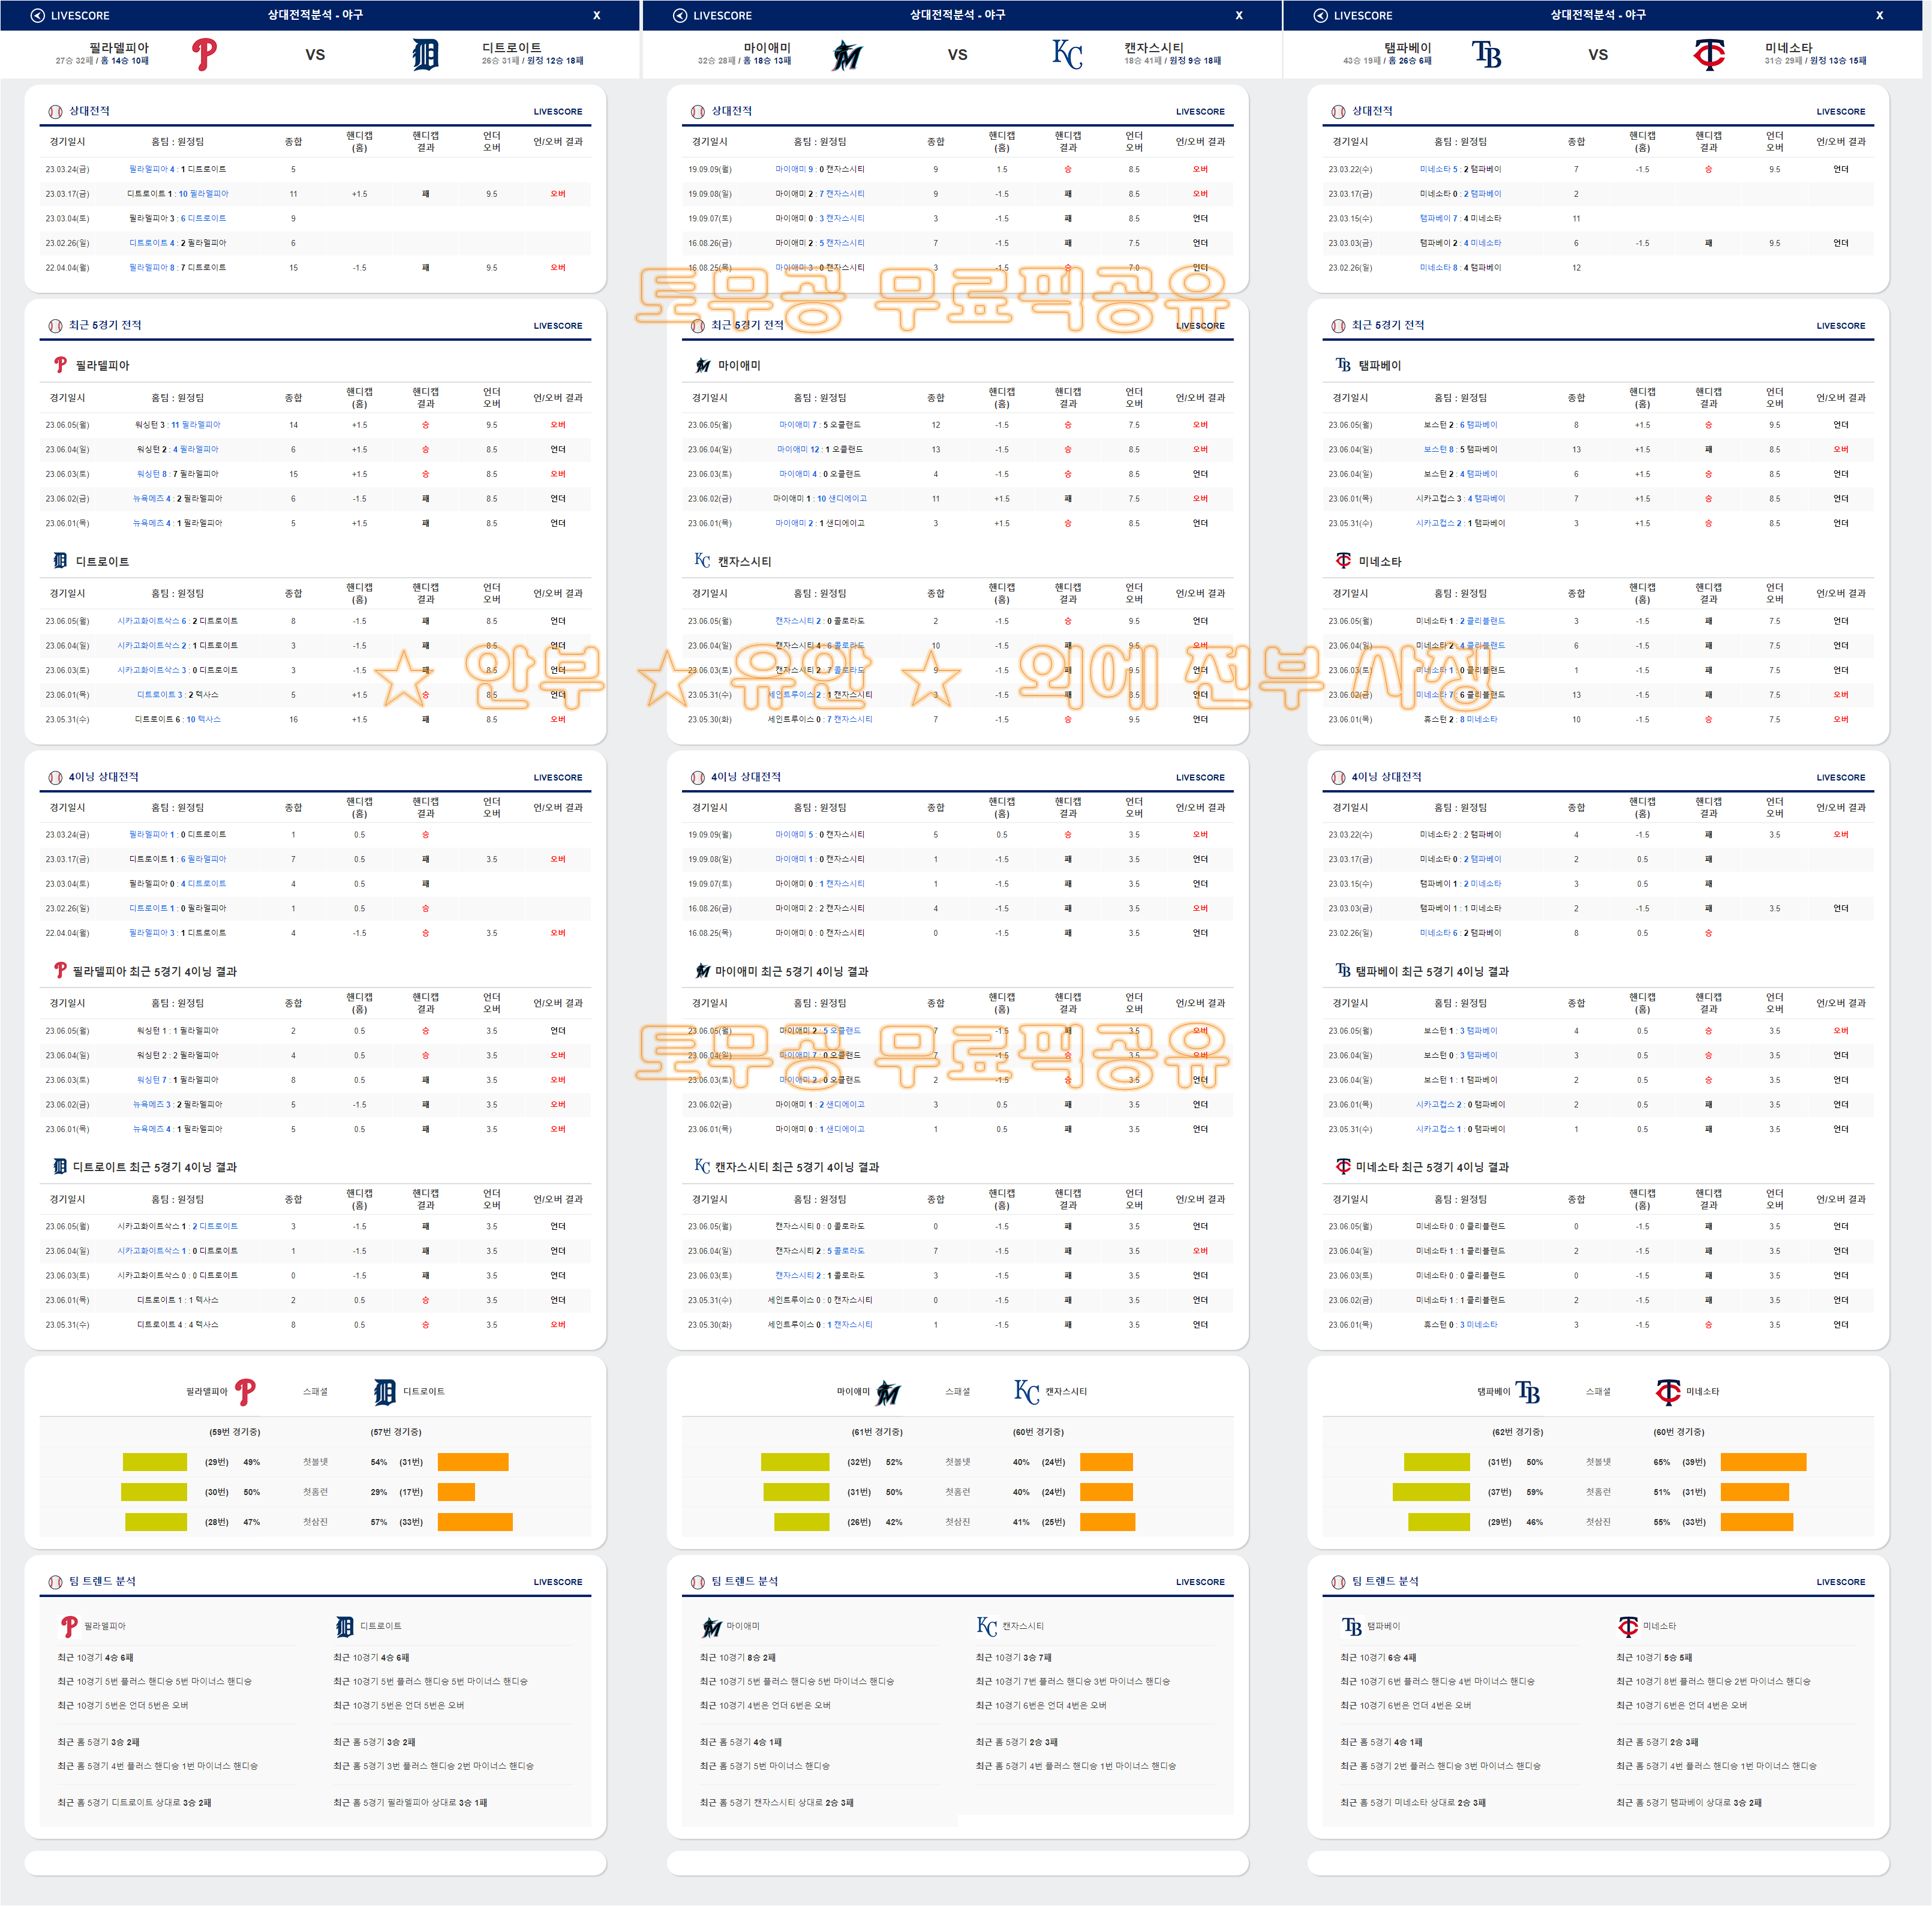The width and height of the screenshot is (1932, 1906).
Task: Click the 상대전적분석 - 야구 title in the middle panel
Action: 957,15
